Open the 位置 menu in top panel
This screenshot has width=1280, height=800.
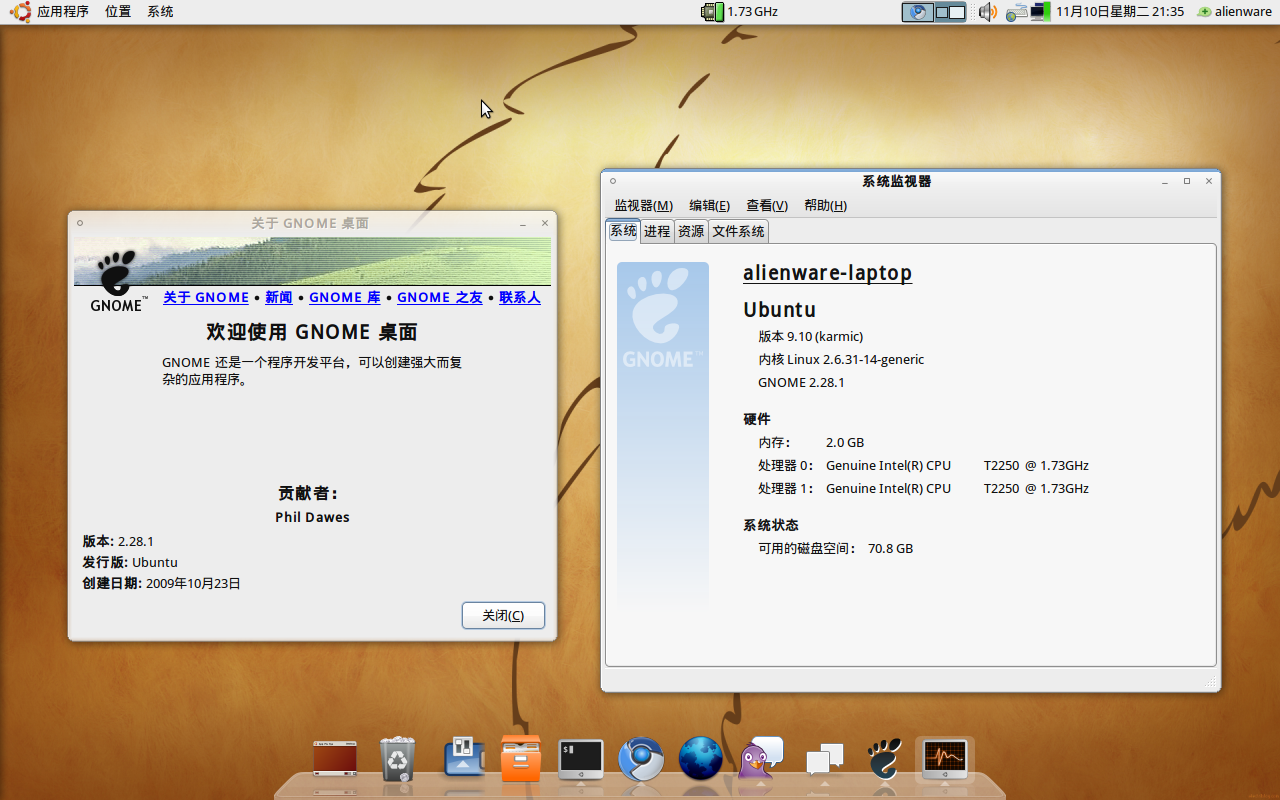coord(118,12)
